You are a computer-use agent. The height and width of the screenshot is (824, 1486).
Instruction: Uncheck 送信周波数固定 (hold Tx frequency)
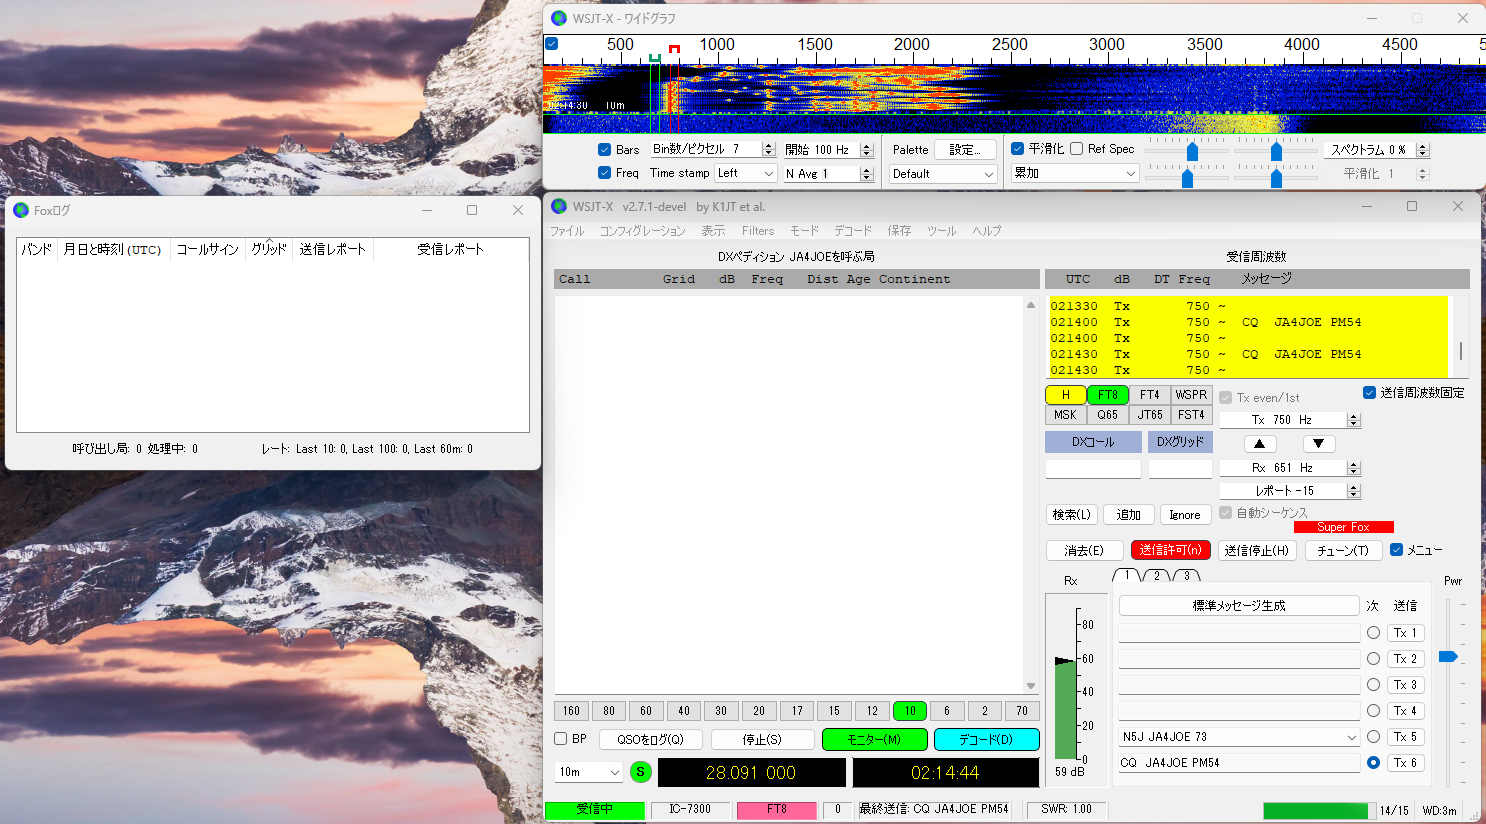coord(1369,393)
